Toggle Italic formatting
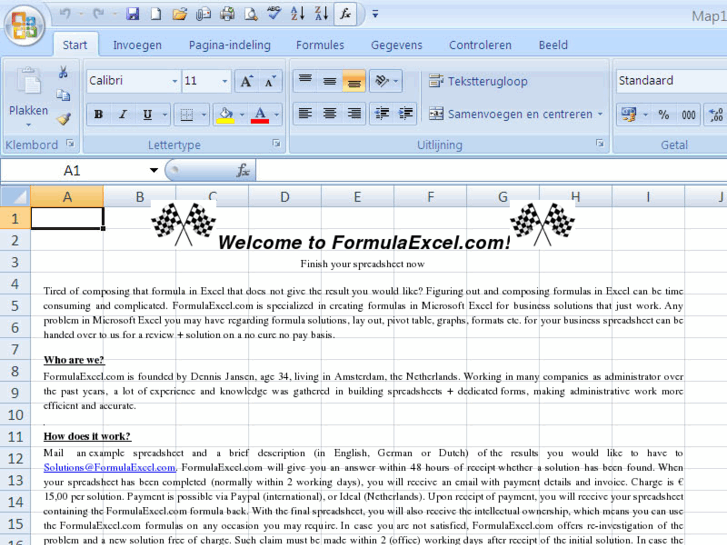This screenshot has width=727, height=545. click(x=122, y=115)
